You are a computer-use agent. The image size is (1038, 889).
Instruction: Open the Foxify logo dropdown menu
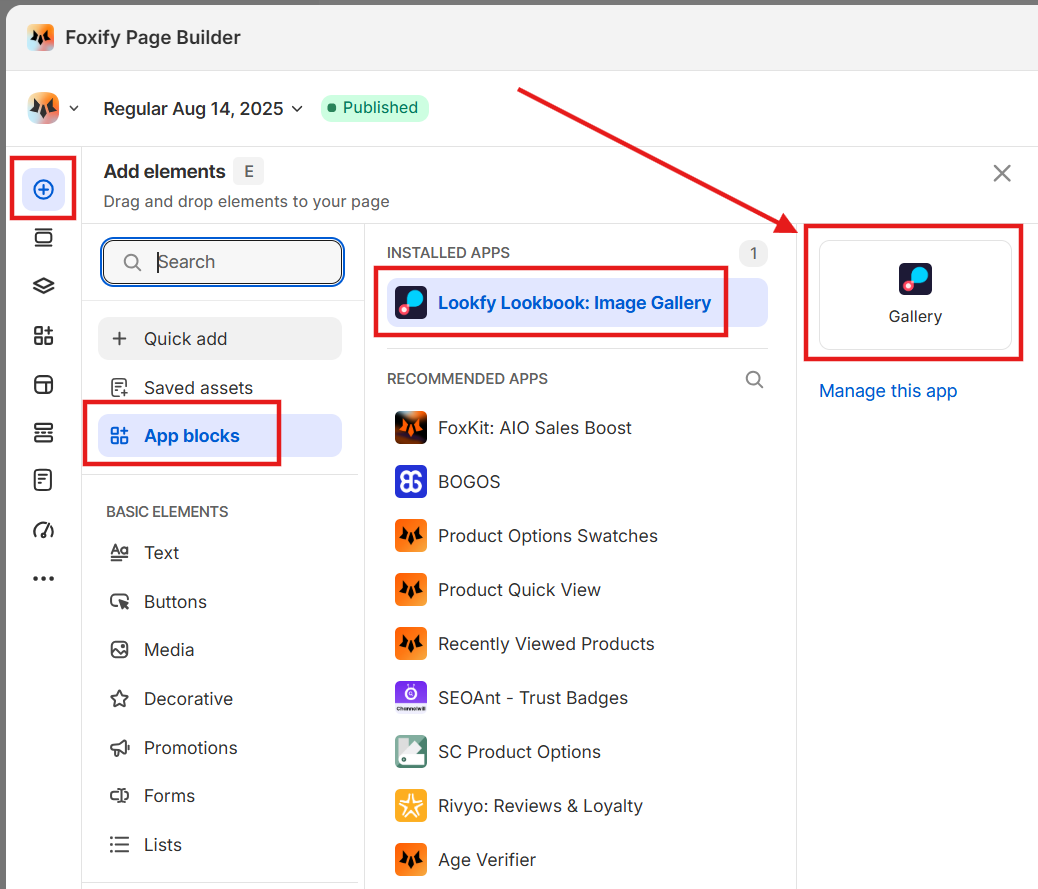[x=54, y=108]
